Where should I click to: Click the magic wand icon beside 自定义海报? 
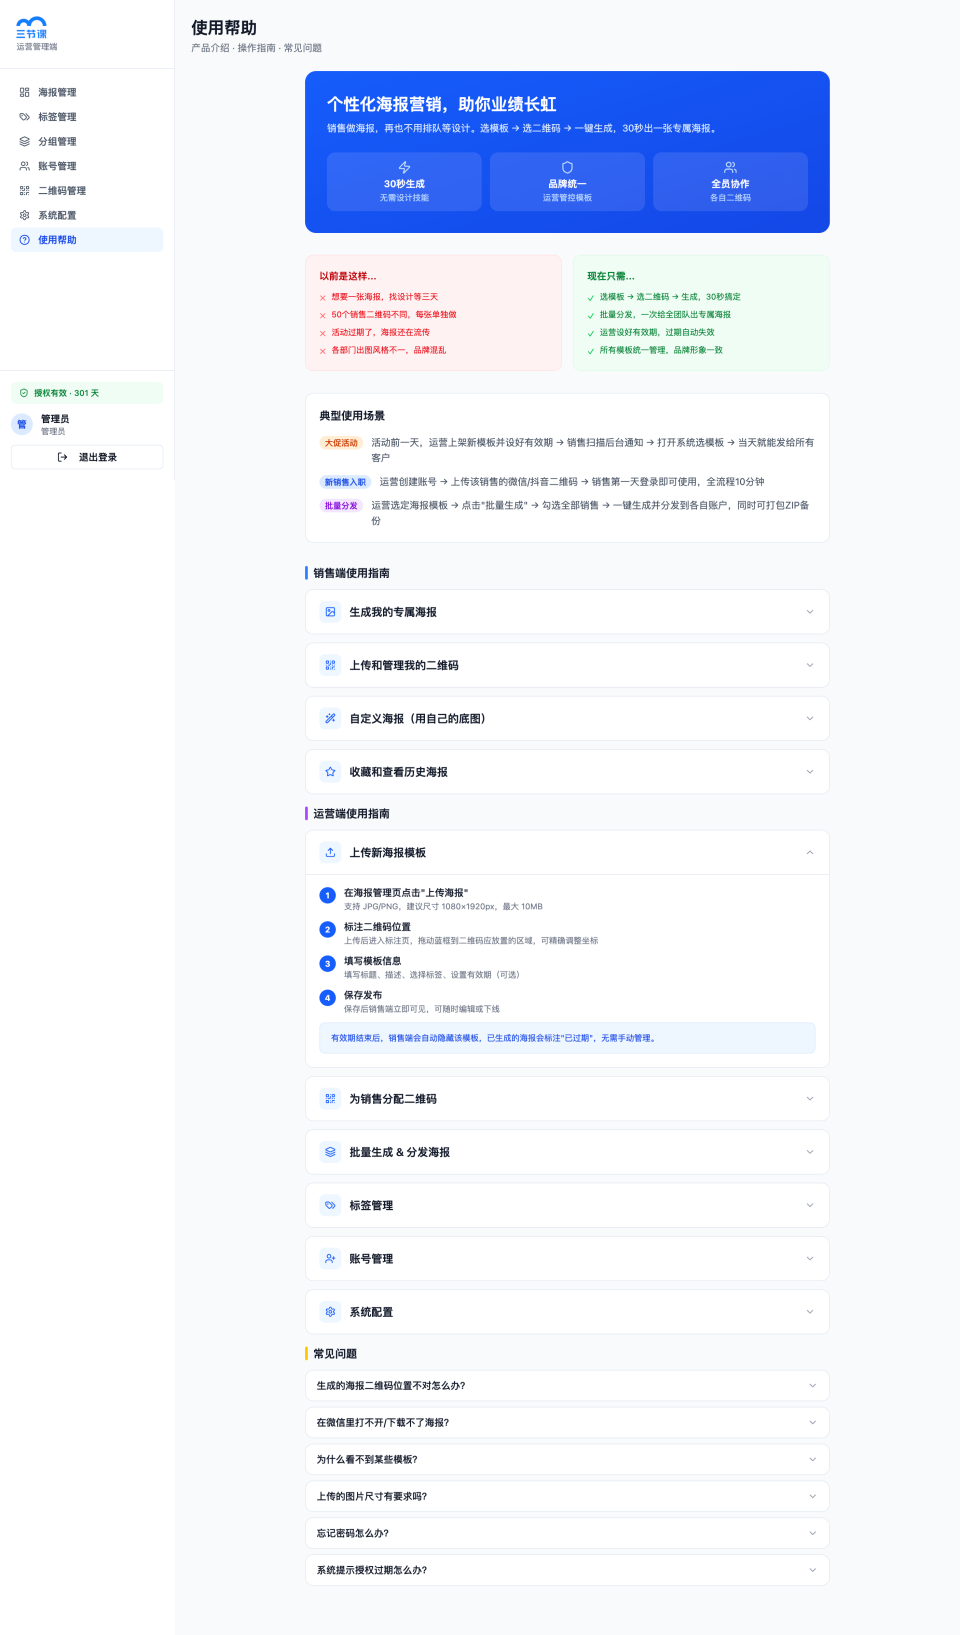click(330, 718)
